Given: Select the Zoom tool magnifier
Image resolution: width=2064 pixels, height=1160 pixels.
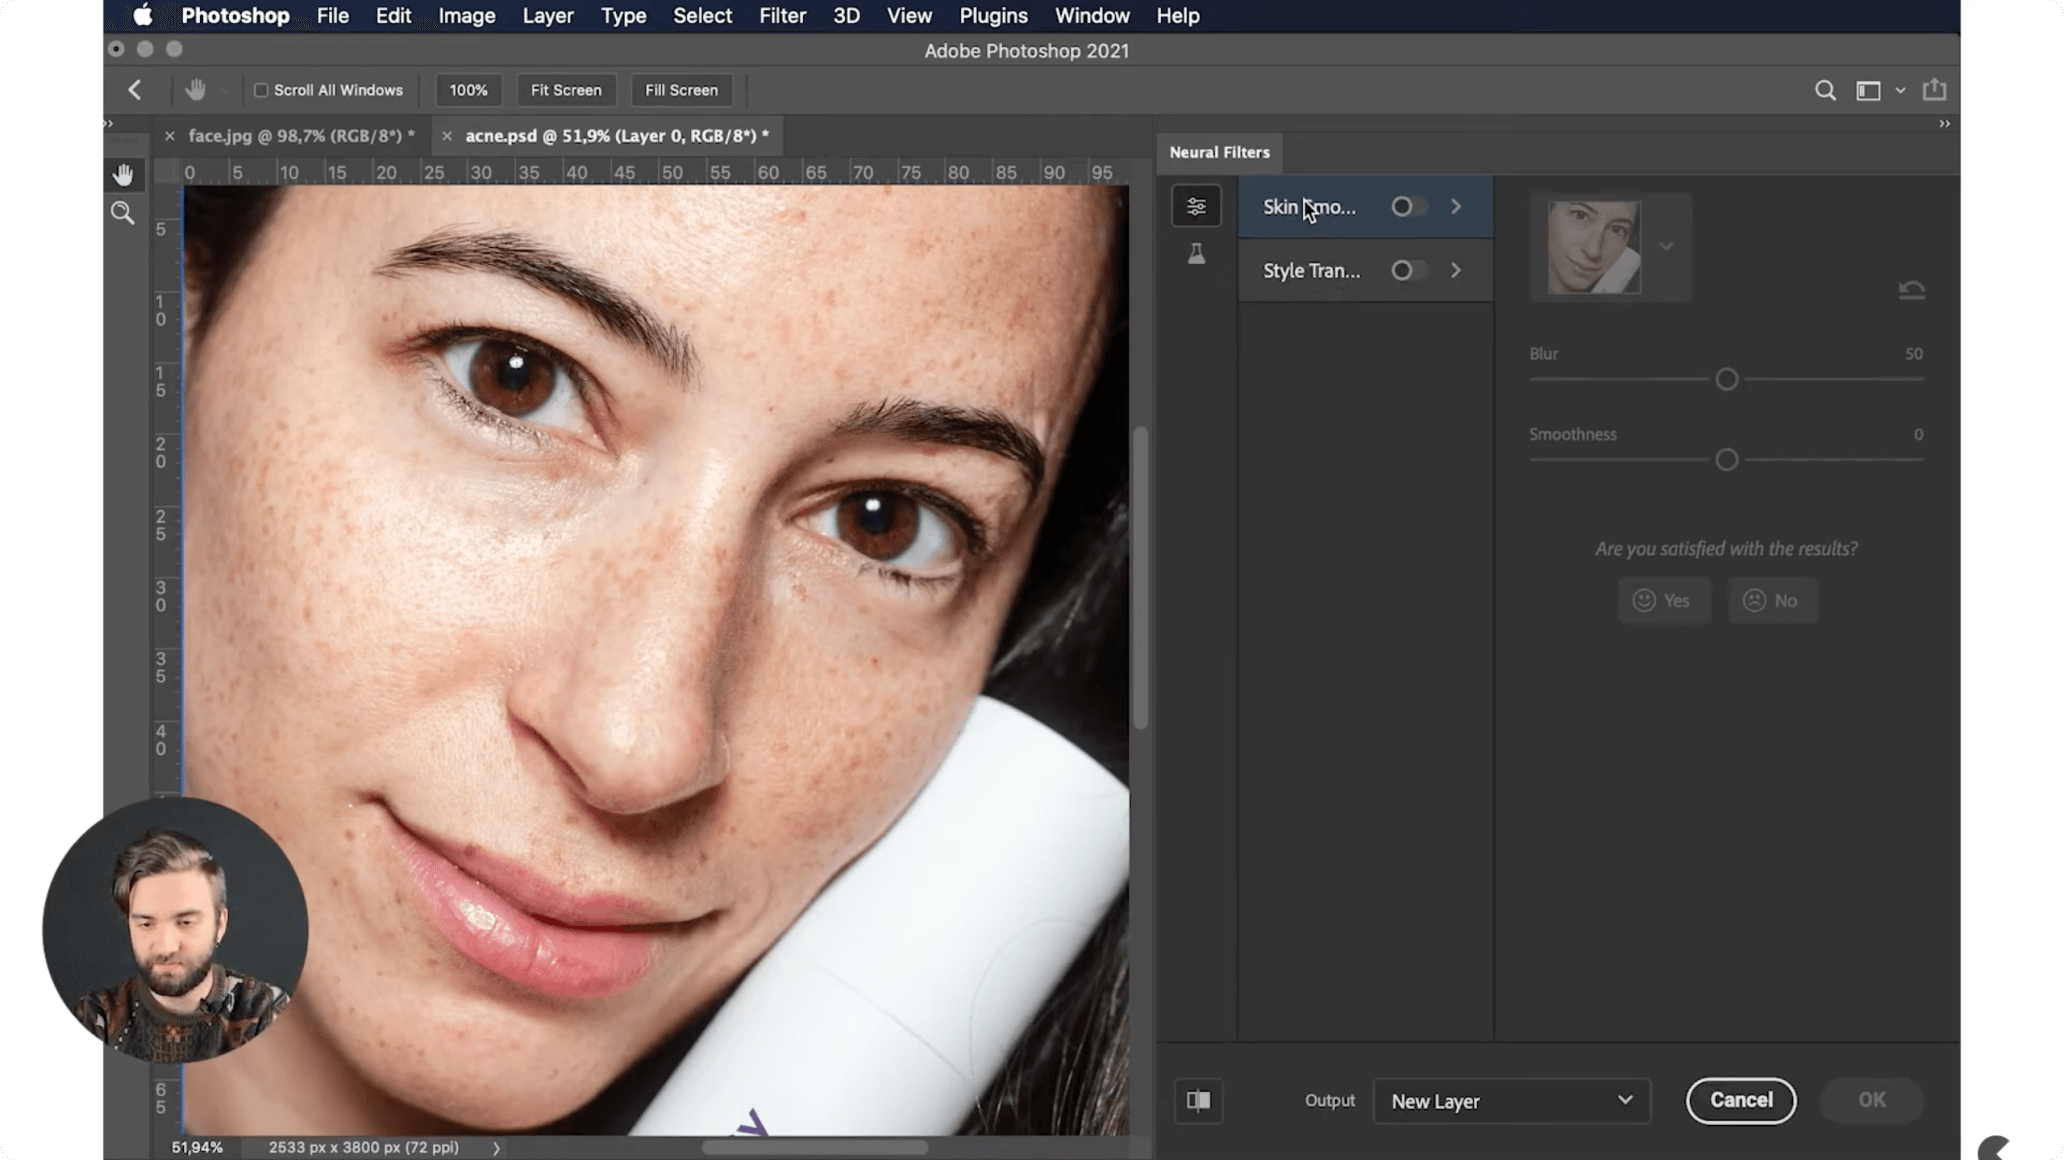Looking at the screenshot, I should (x=123, y=212).
